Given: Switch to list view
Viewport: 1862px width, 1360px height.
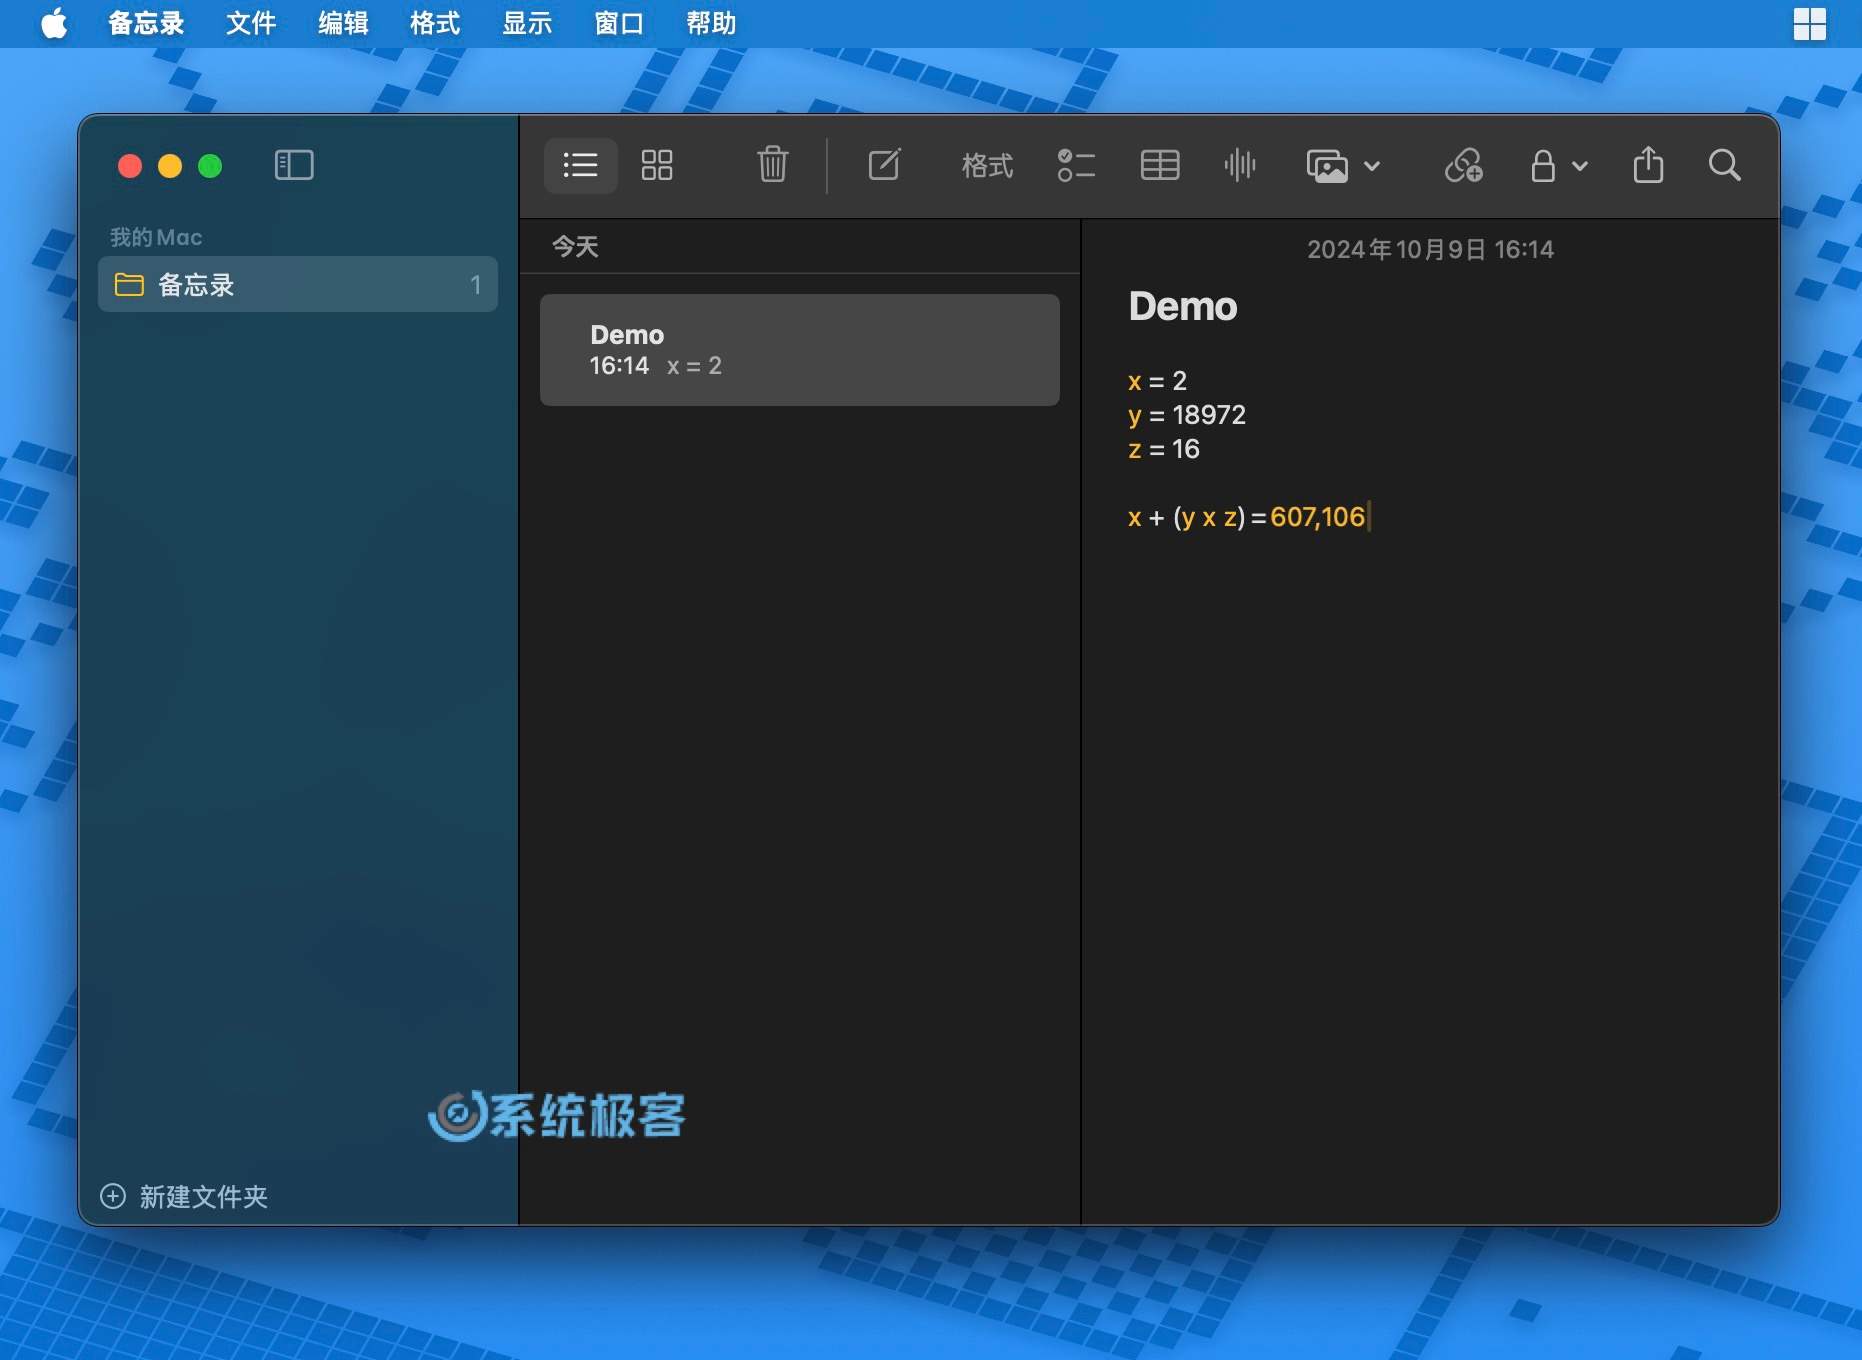Looking at the screenshot, I should tap(580, 165).
